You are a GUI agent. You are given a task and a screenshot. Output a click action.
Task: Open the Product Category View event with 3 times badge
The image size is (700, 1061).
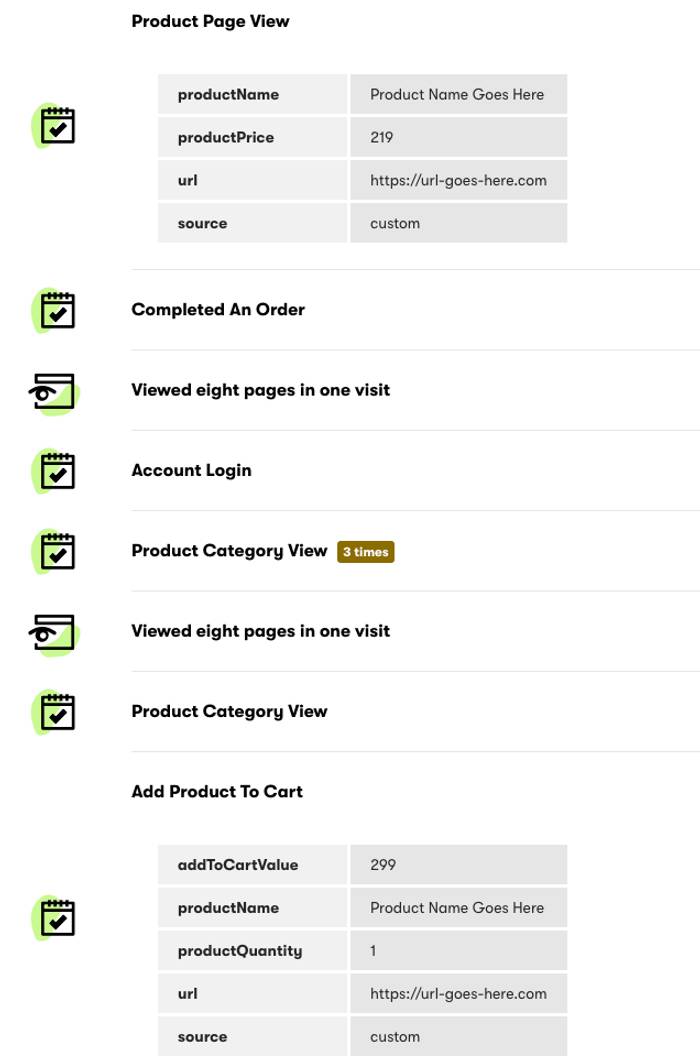229,551
